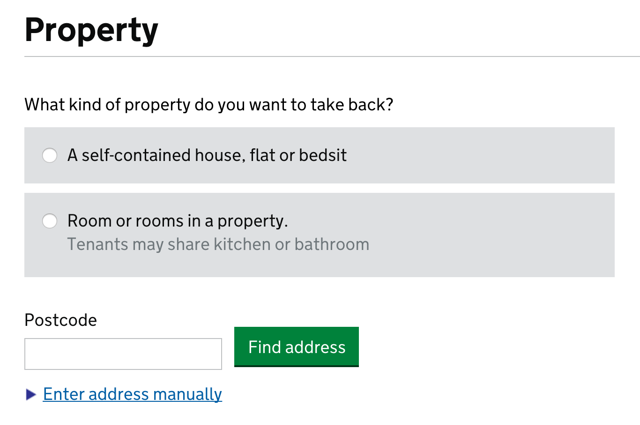The image size is (640, 425).
Task: Focus the Postcode text field
Action: coord(123,354)
